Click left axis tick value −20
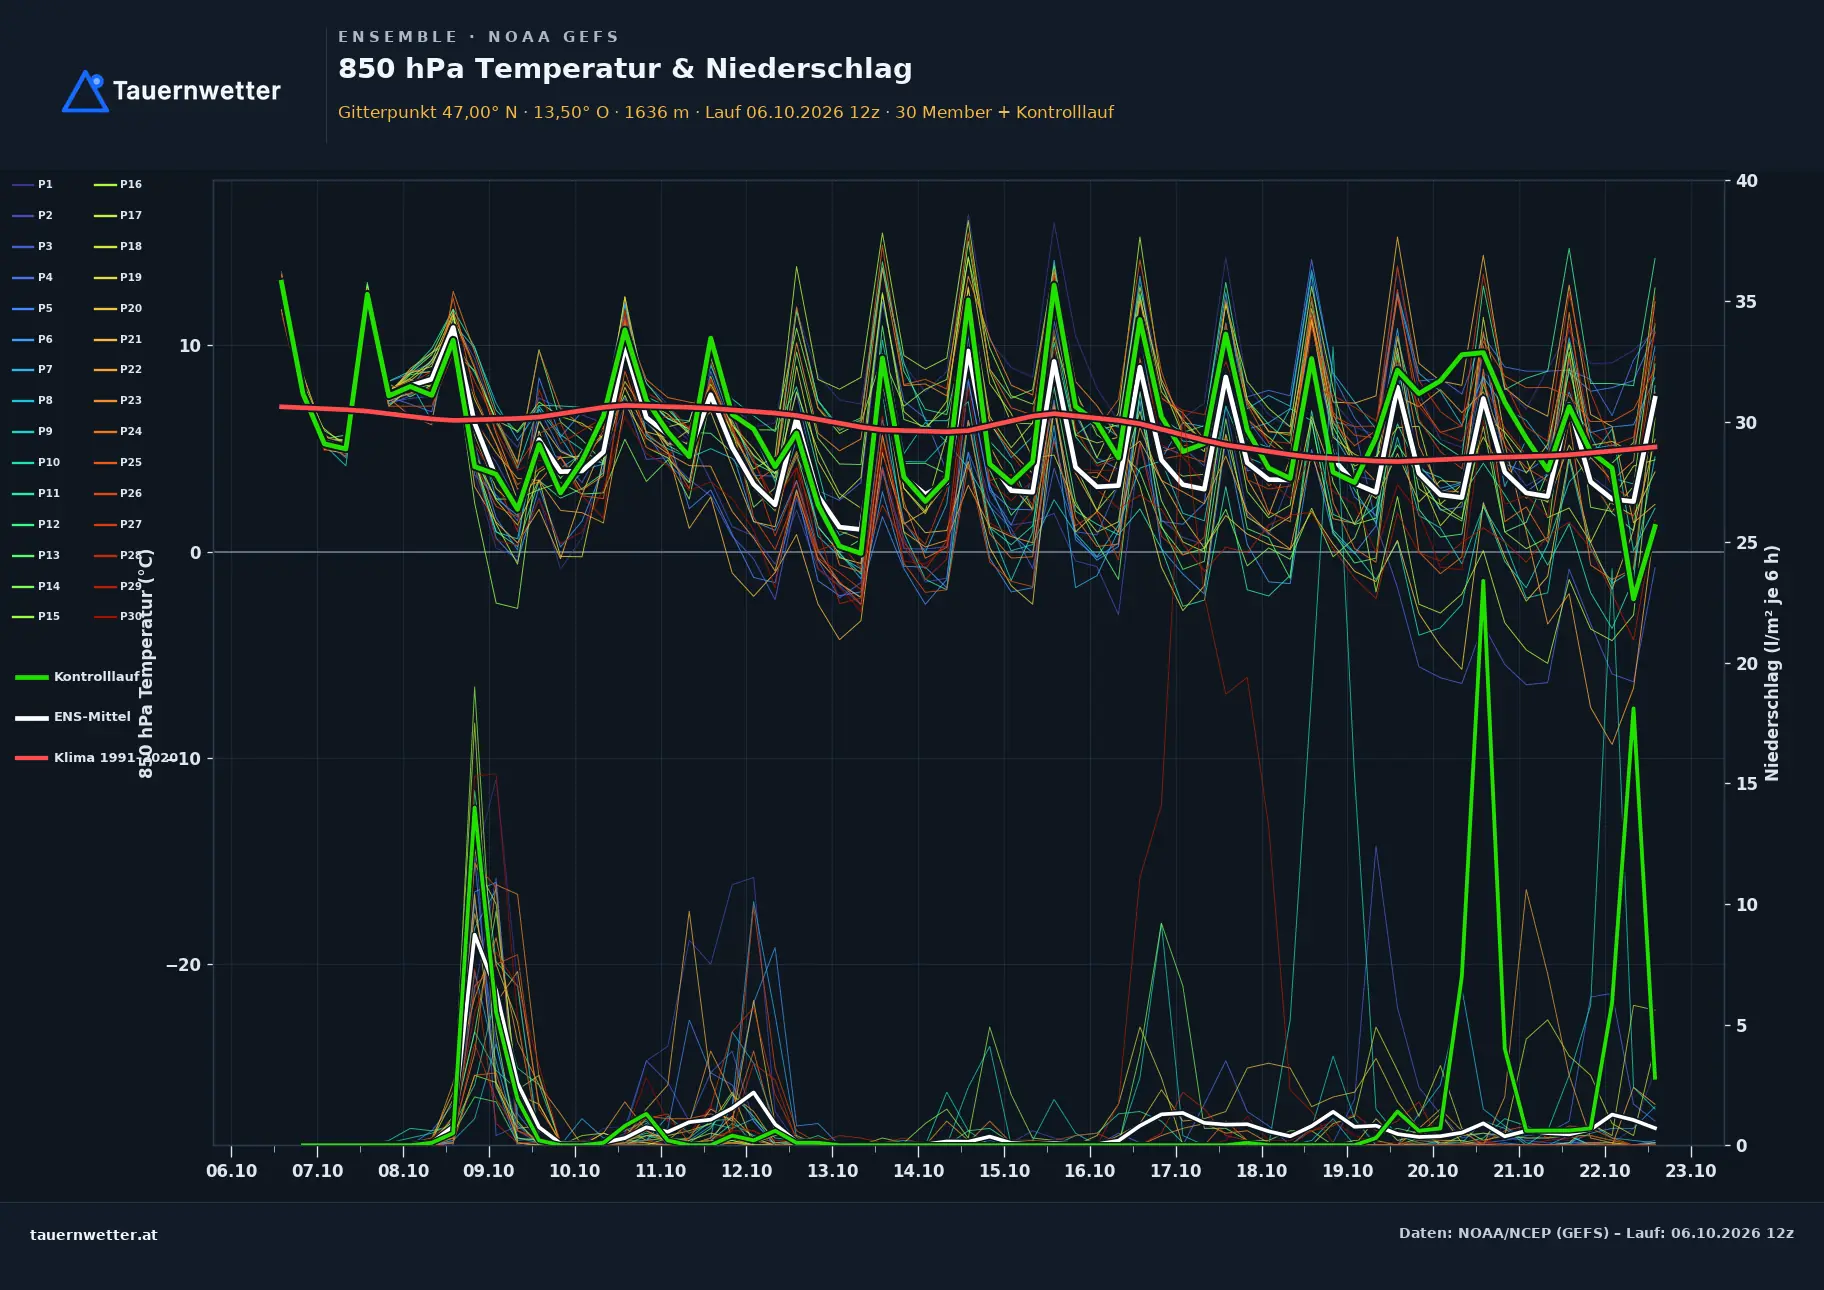The height and width of the screenshot is (1290, 1824). coord(183,965)
